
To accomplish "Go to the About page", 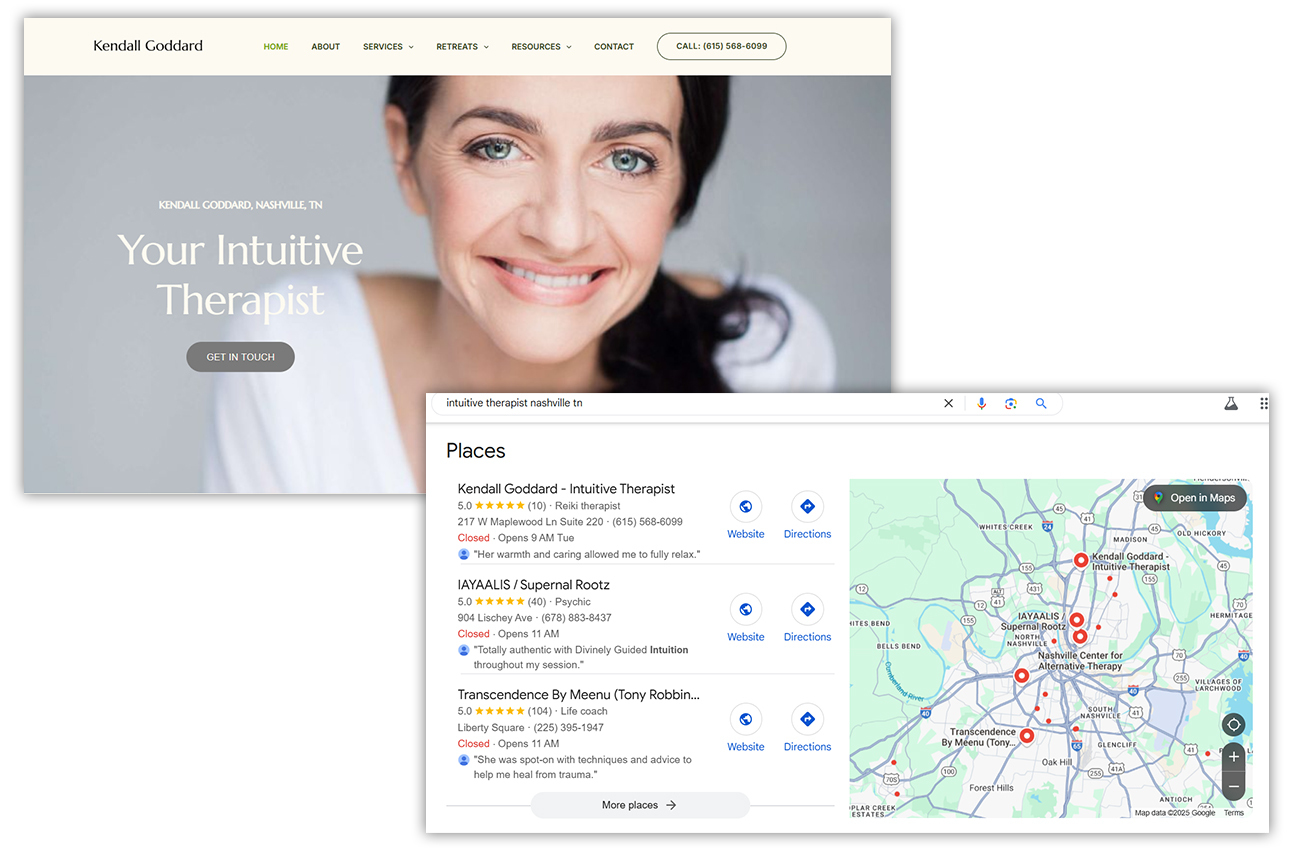I will 325,47.
